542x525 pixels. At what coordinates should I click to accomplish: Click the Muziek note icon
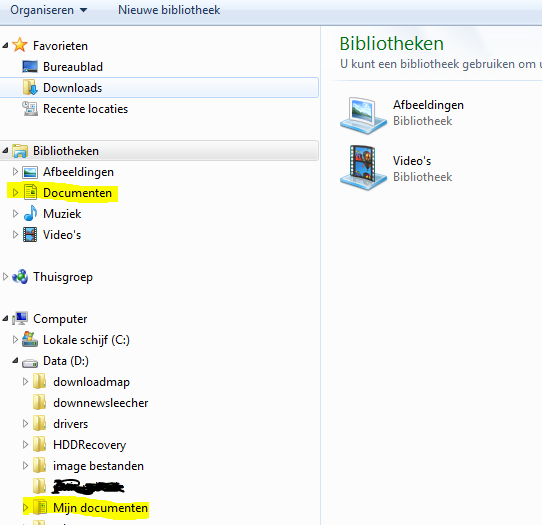[30, 213]
